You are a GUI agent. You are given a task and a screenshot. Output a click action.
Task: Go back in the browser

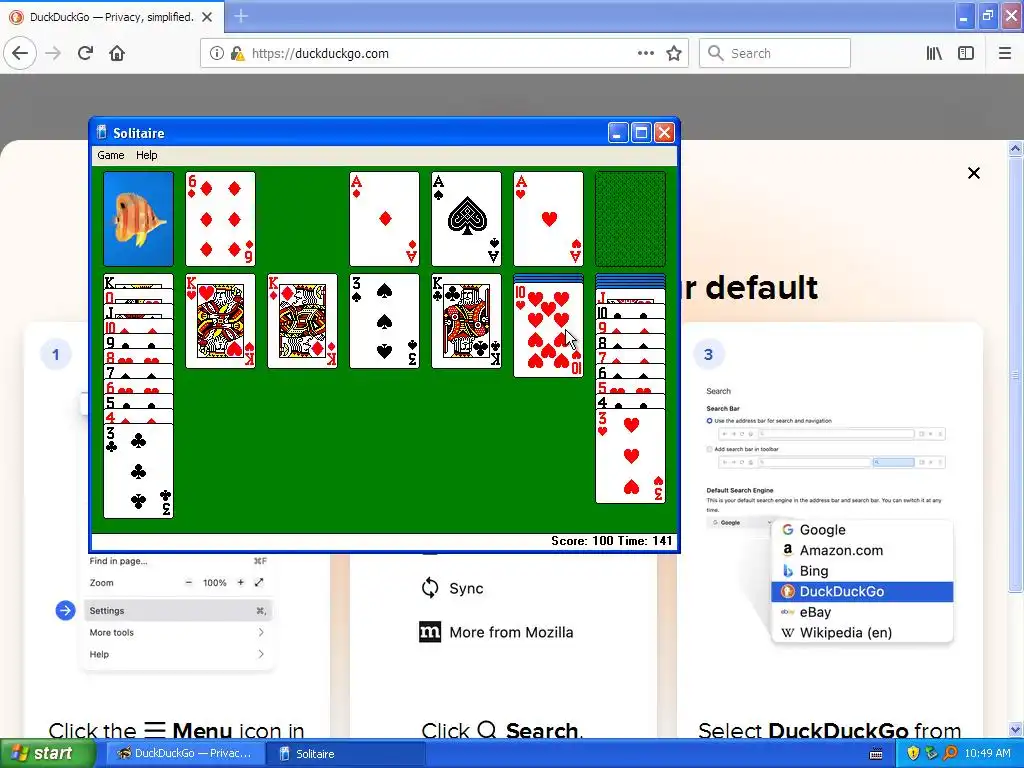coord(20,53)
